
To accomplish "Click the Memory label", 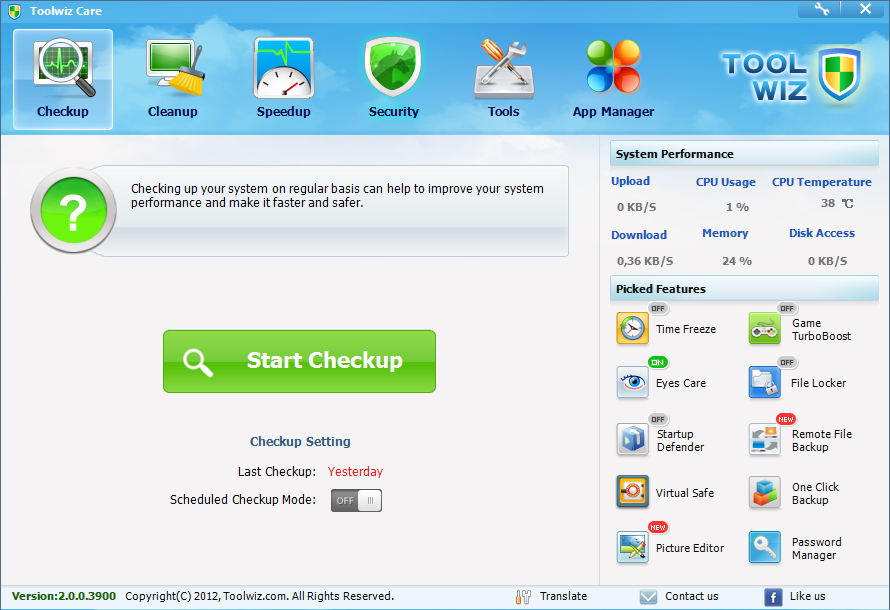I will click(725, 233).
